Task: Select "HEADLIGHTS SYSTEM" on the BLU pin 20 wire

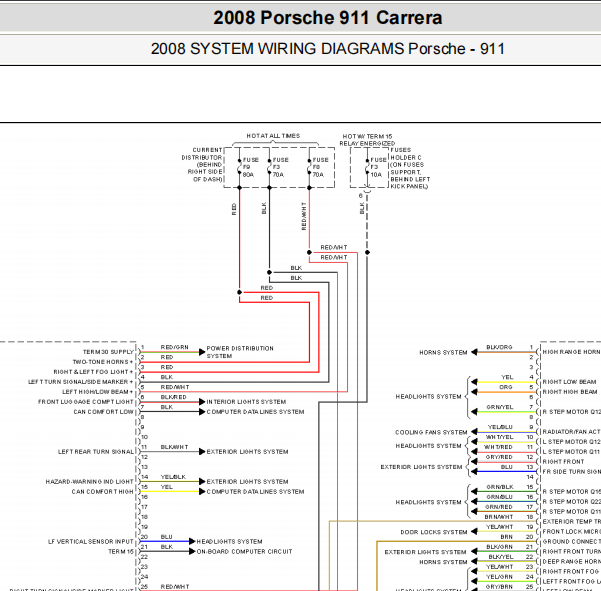Action: point(229,542)
